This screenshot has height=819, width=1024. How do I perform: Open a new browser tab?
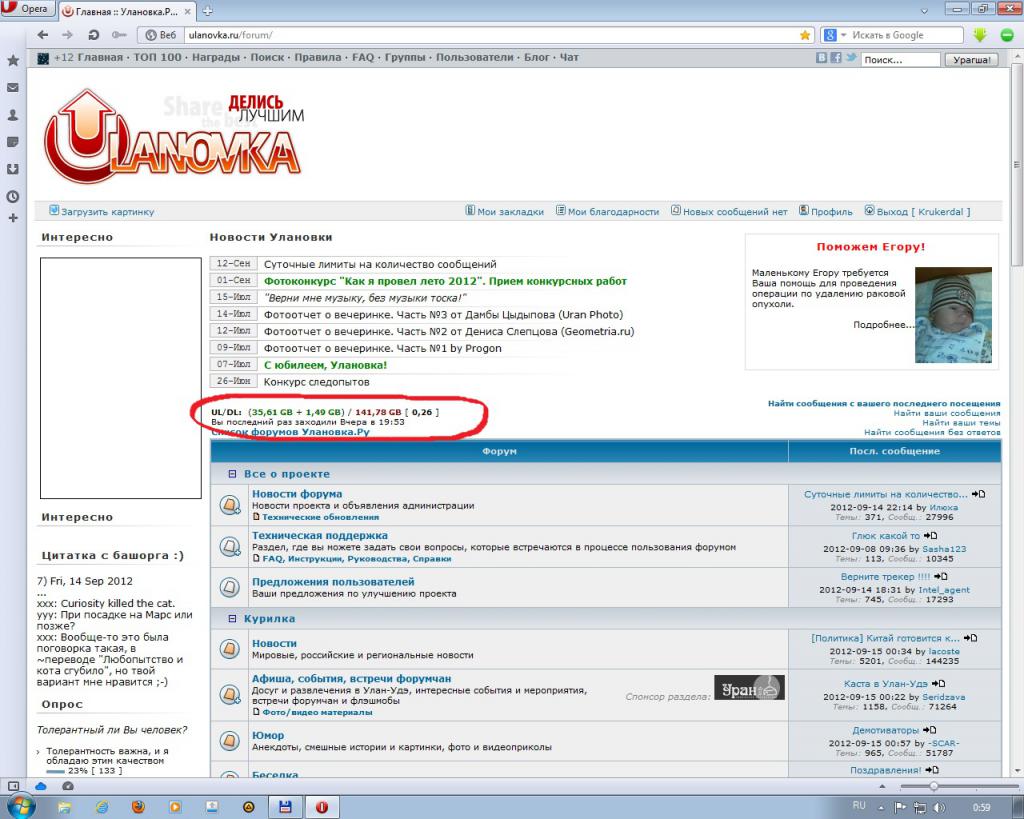click(207, 11)
